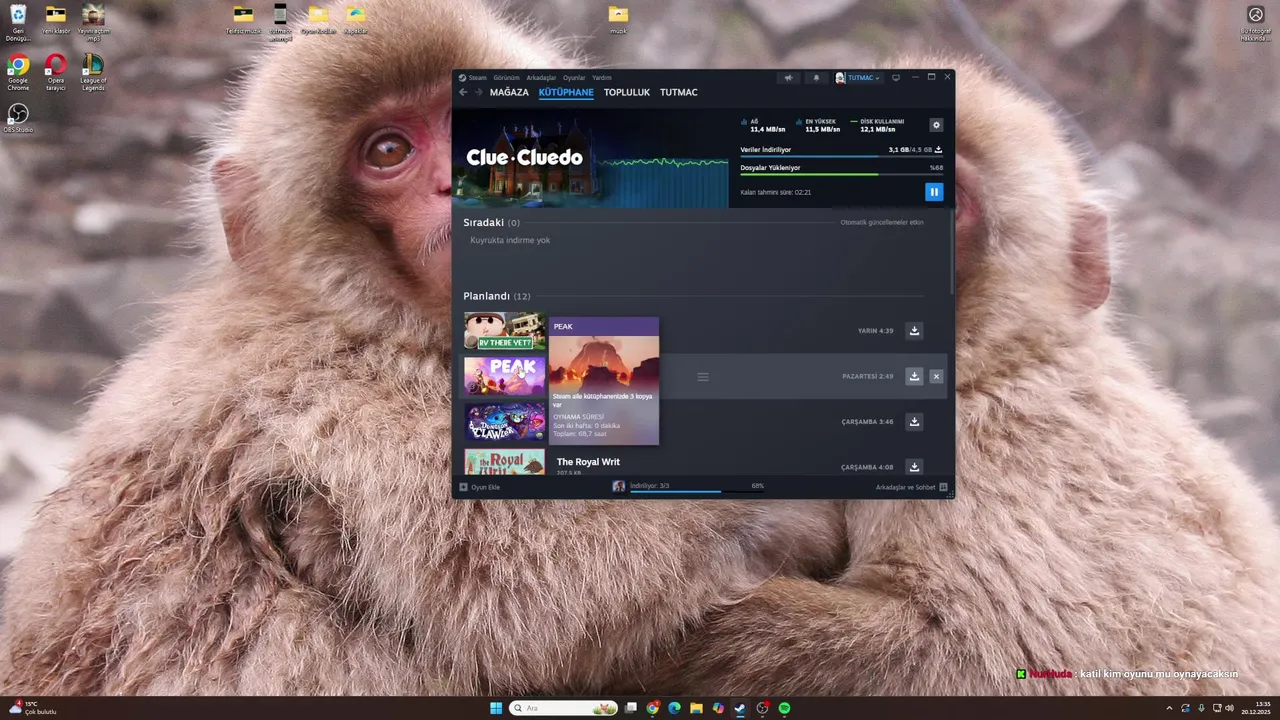
Task: Open Geri Dönüşüm recycle bin icon
Action: 18,22
